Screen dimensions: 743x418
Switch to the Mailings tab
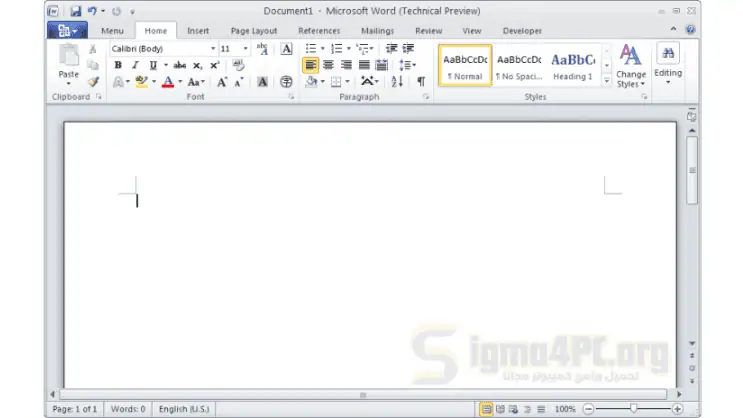click(378, 31)
